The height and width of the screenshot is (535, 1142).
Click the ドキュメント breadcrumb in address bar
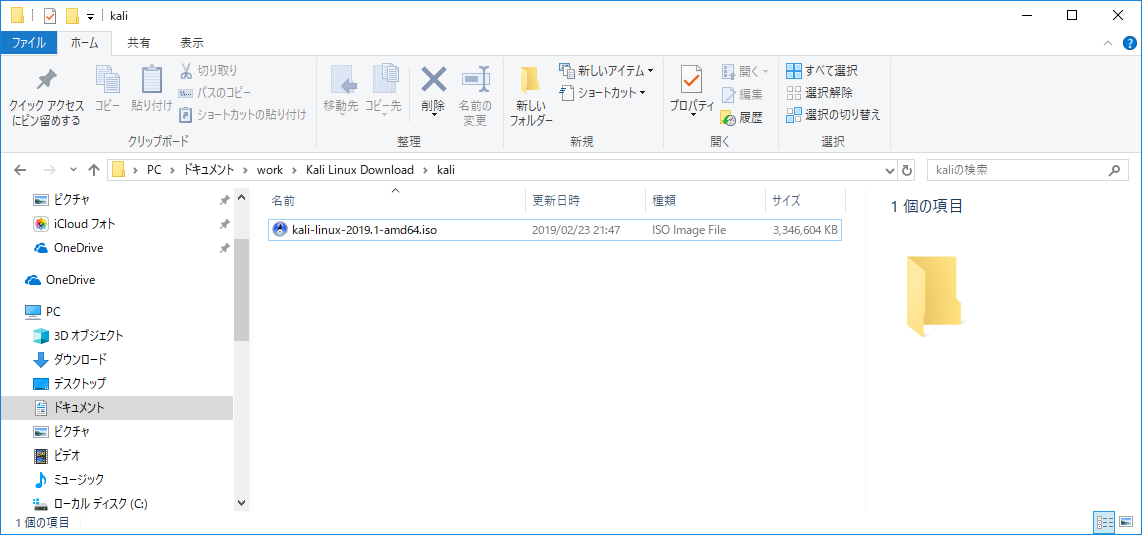(208, 170)
